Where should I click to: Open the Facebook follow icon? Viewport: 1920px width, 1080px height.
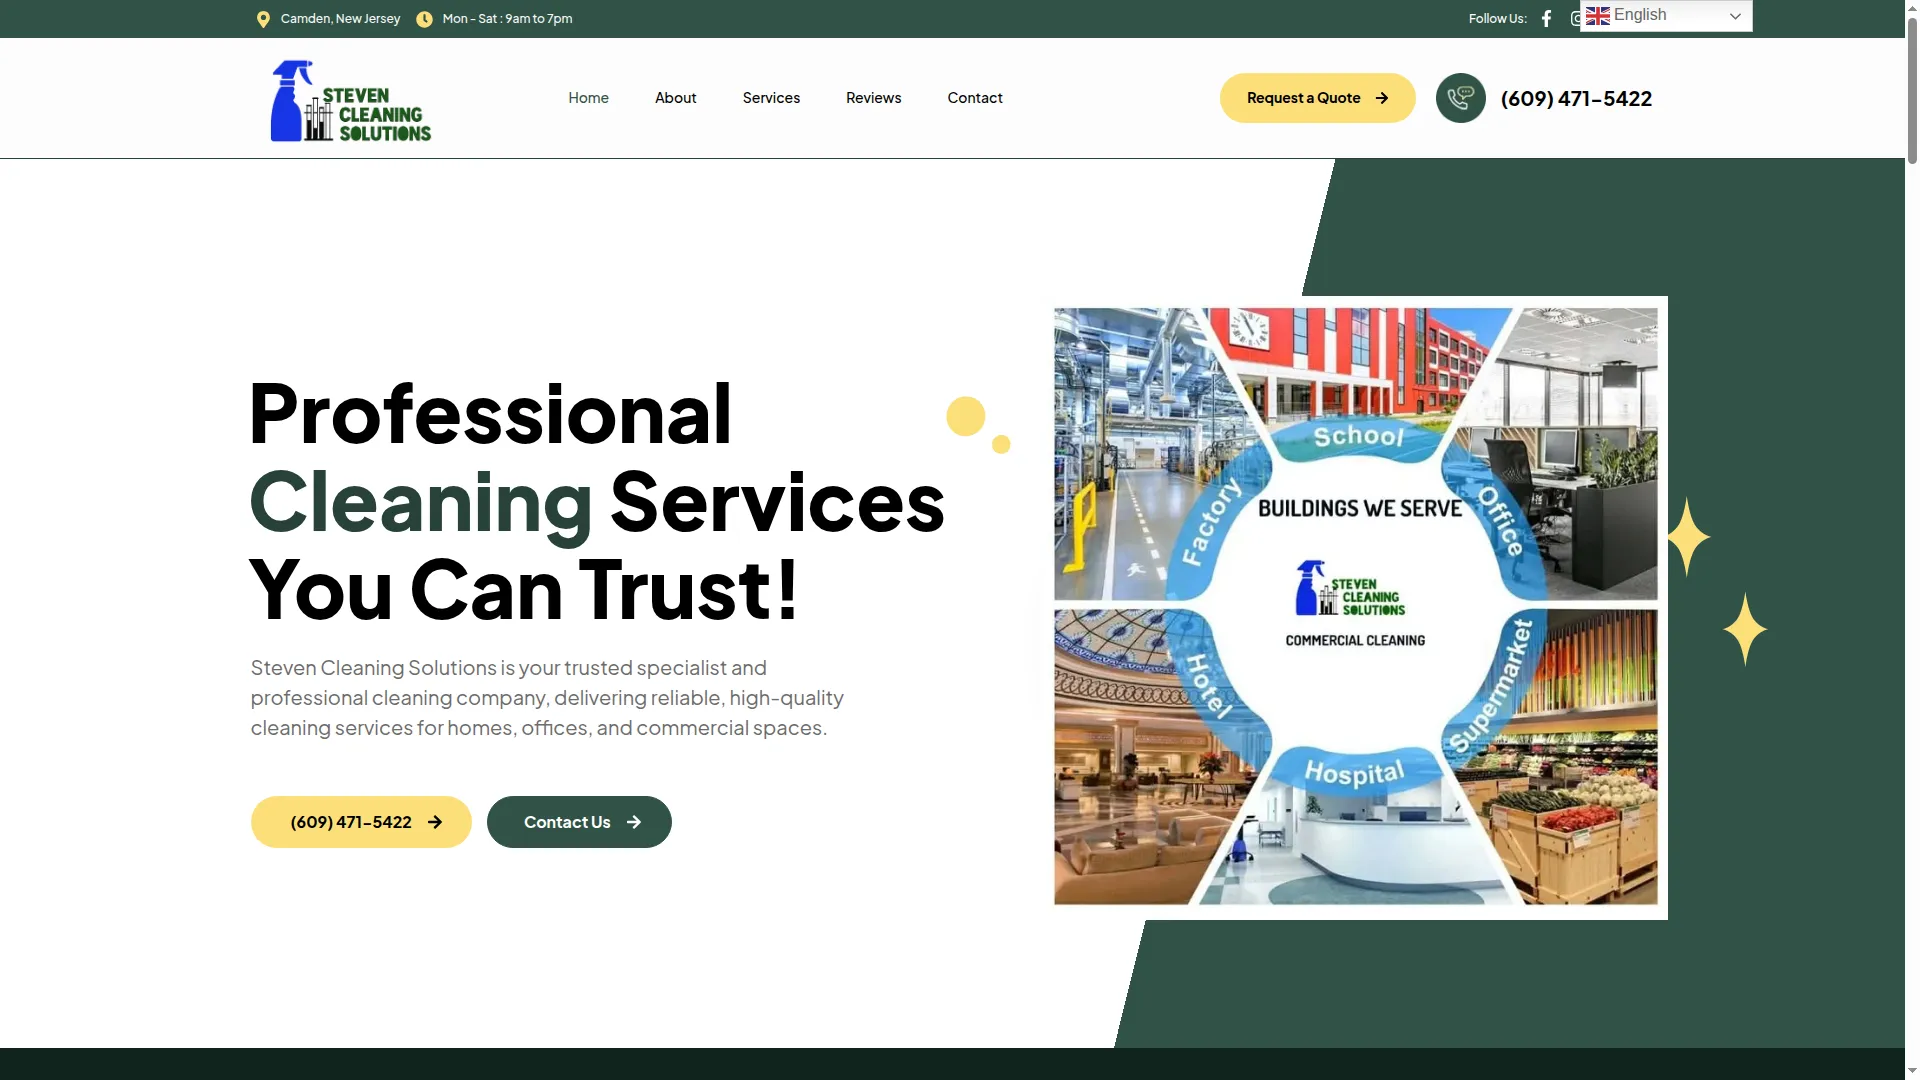pos(1546,18)
